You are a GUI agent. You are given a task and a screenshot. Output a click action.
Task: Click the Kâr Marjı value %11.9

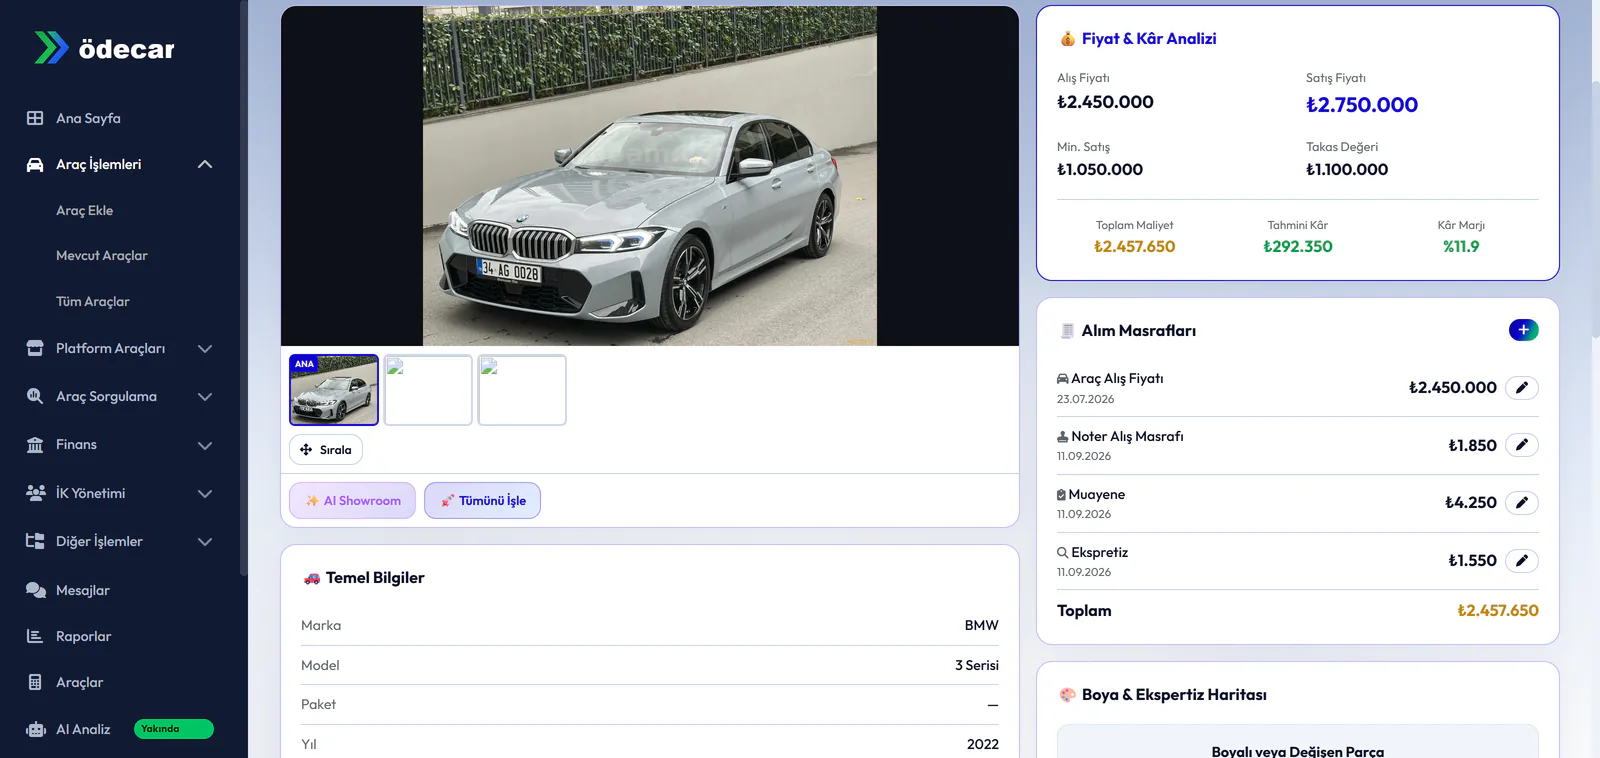coord(1461,247)
